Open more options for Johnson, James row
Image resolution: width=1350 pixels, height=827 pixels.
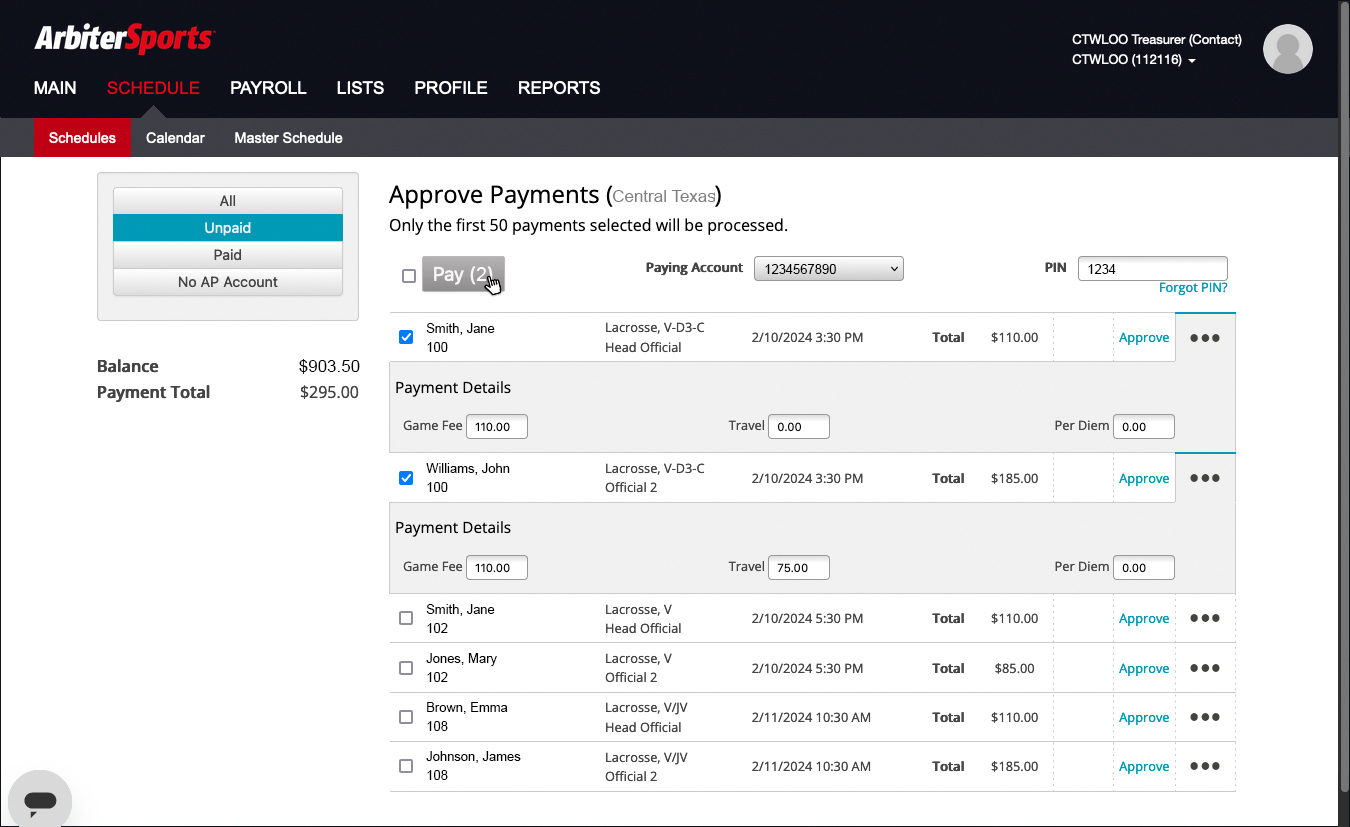point(1204,766)
